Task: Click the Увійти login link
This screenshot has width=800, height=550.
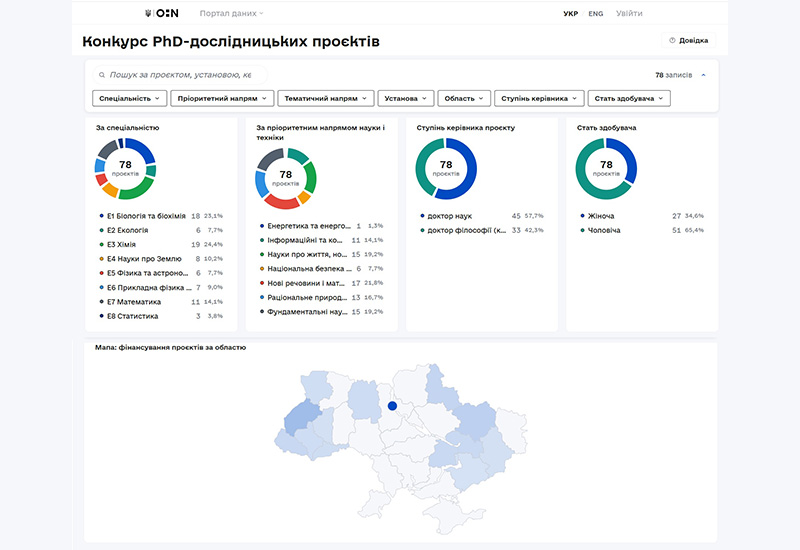Action: [629, 13]
